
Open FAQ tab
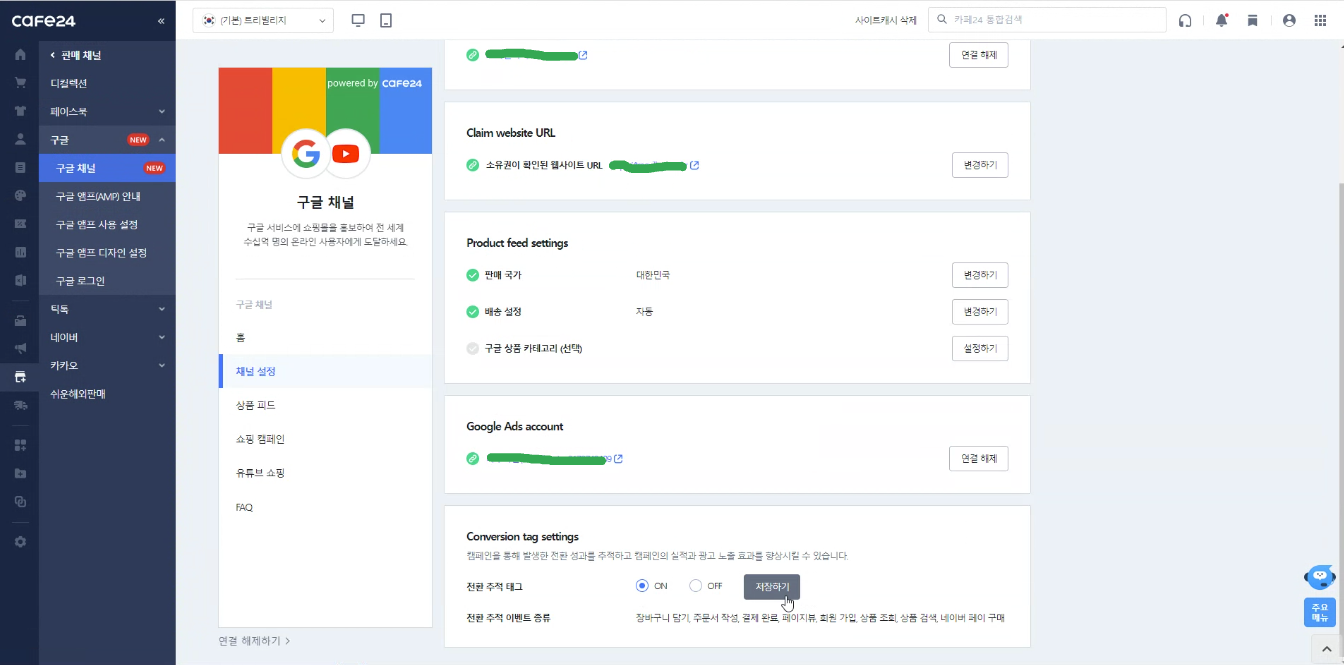coord(326,507)
